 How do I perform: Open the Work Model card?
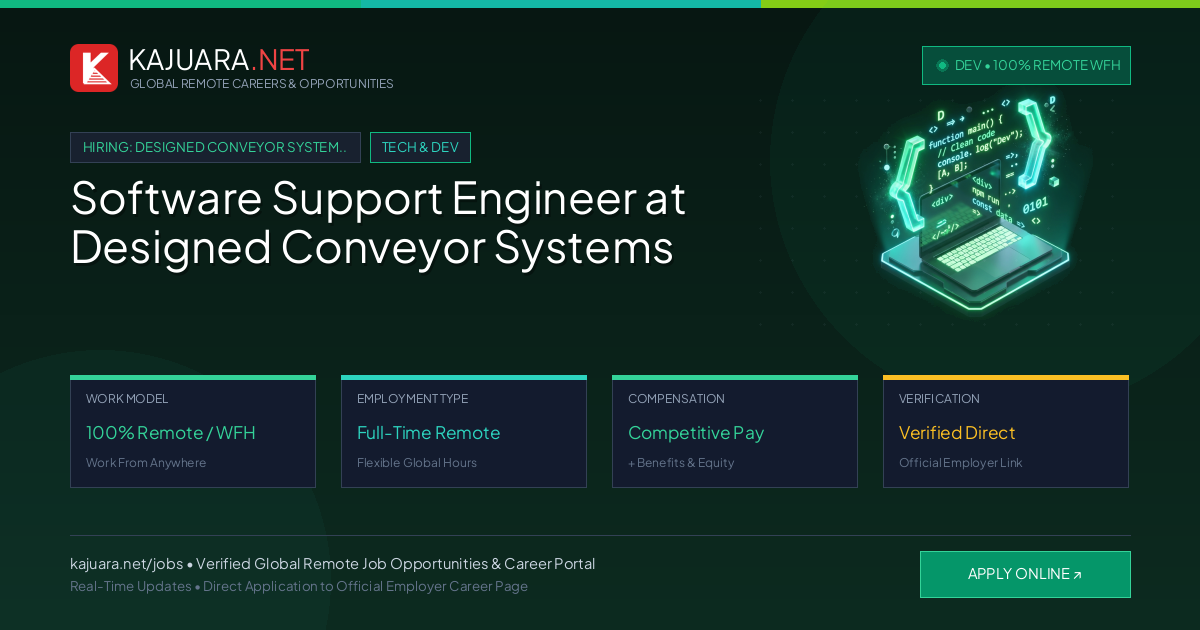point(193,432)
